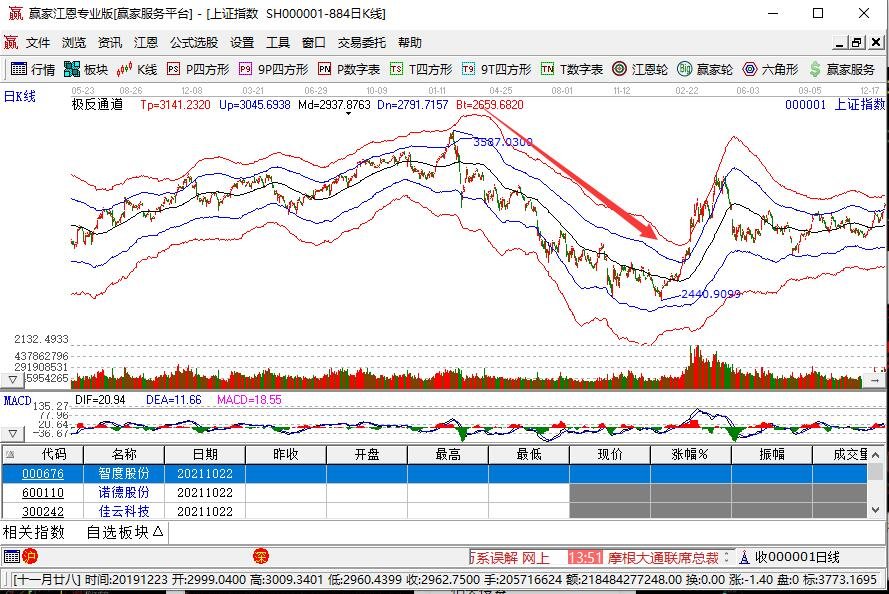Screen dimensions: 889x594
Task: Open stock code 300242 link
Action: 43,512
